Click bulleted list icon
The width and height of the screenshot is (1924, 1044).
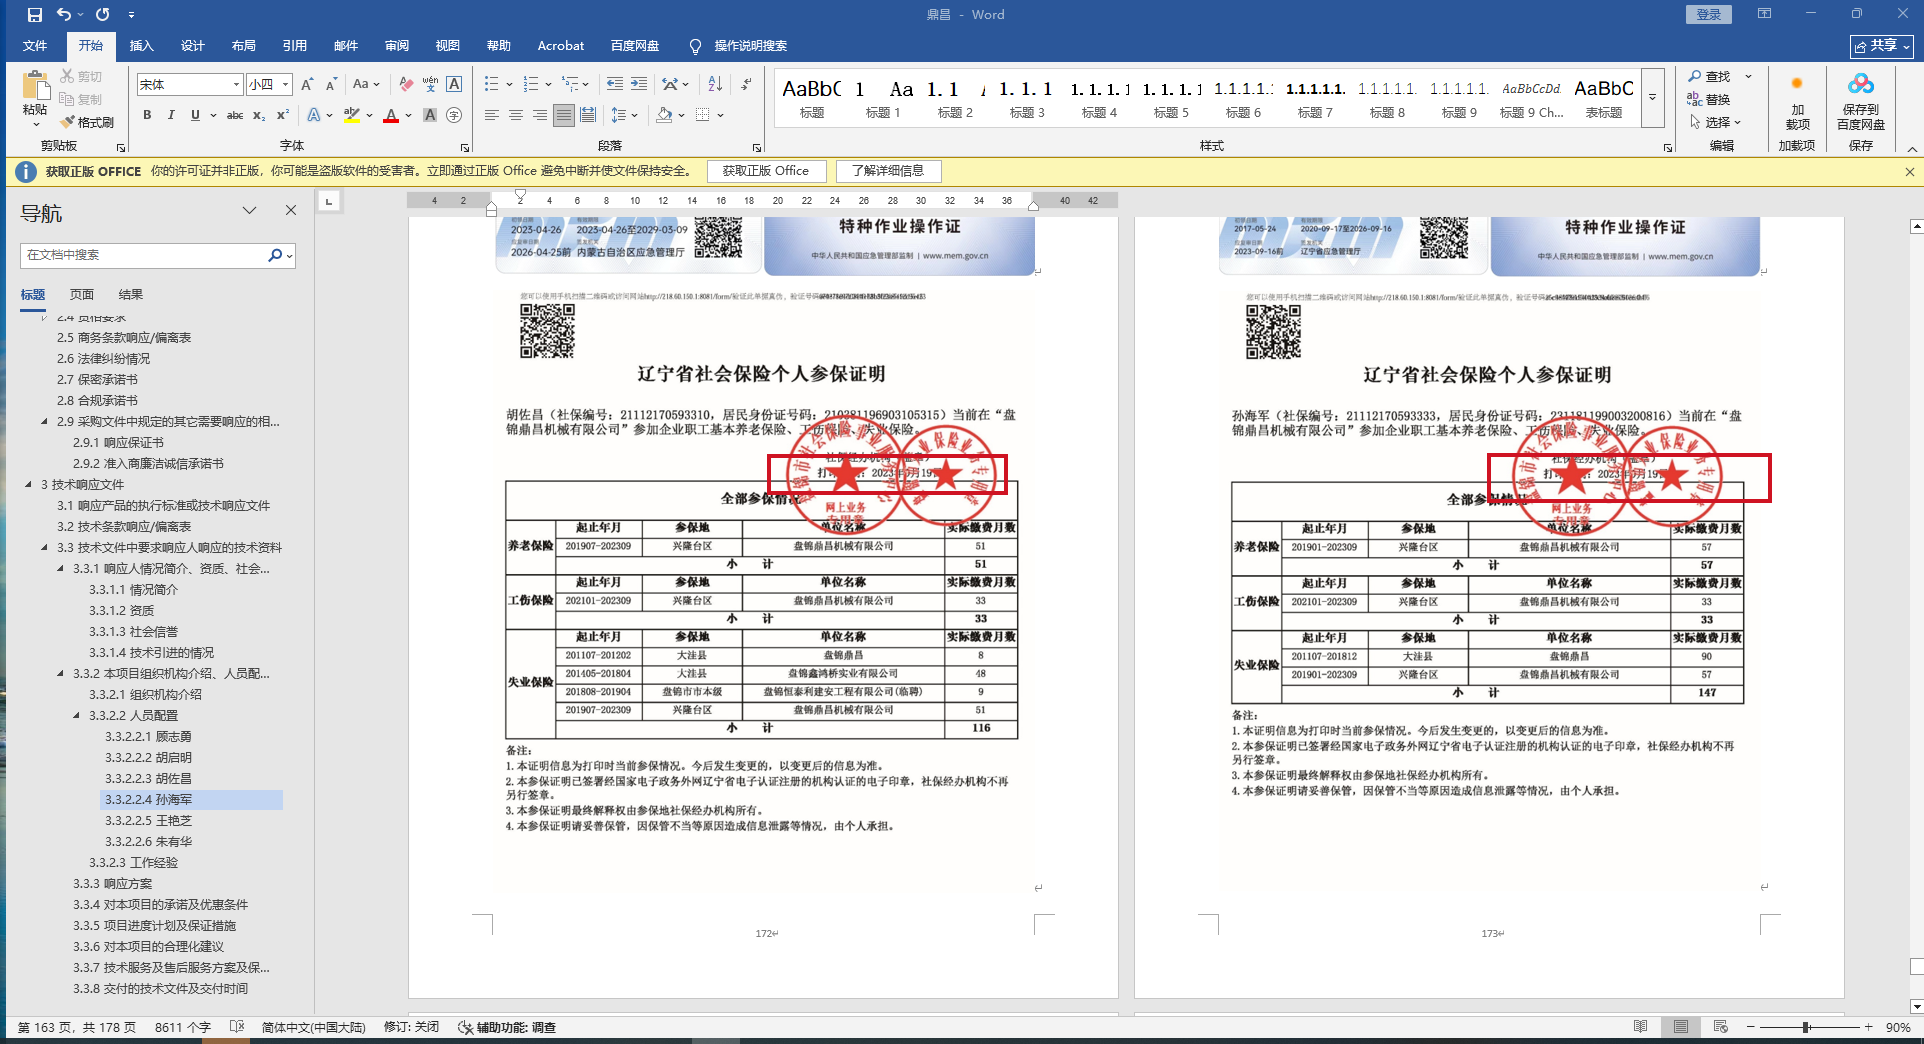coord(491,85)
